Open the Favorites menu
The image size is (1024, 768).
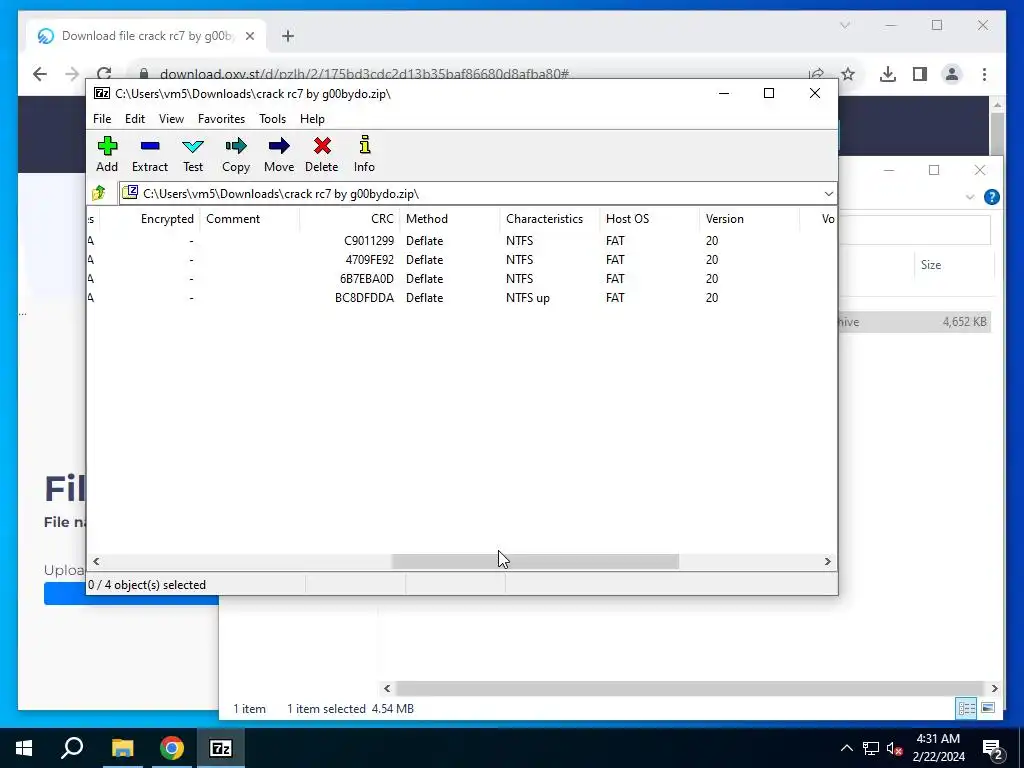pos(221,119)
